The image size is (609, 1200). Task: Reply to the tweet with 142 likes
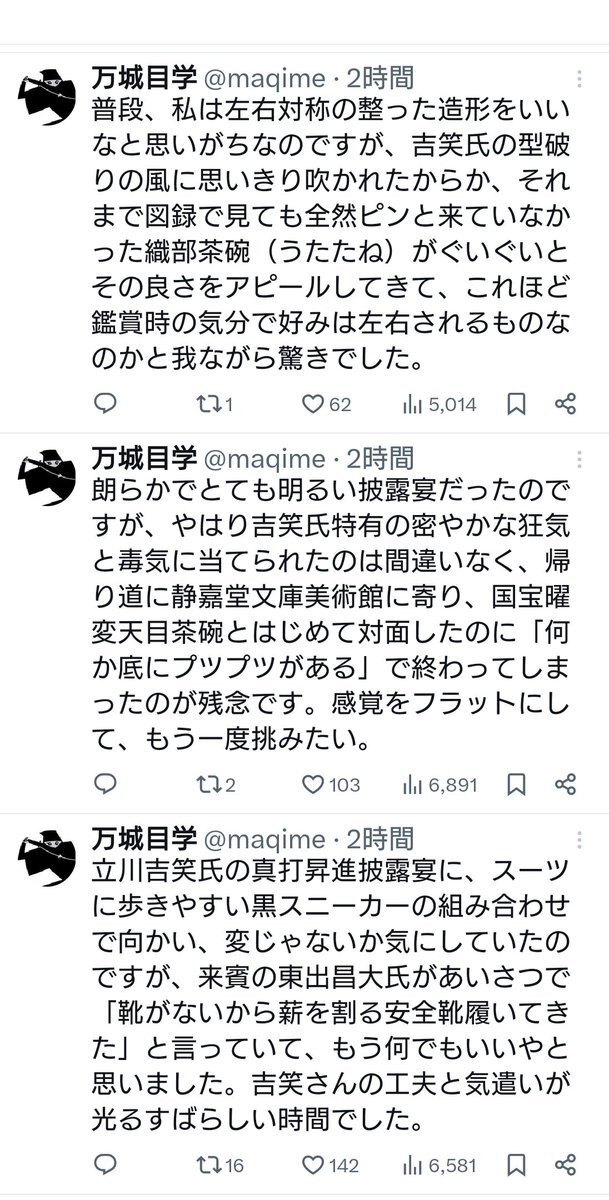106,1164
